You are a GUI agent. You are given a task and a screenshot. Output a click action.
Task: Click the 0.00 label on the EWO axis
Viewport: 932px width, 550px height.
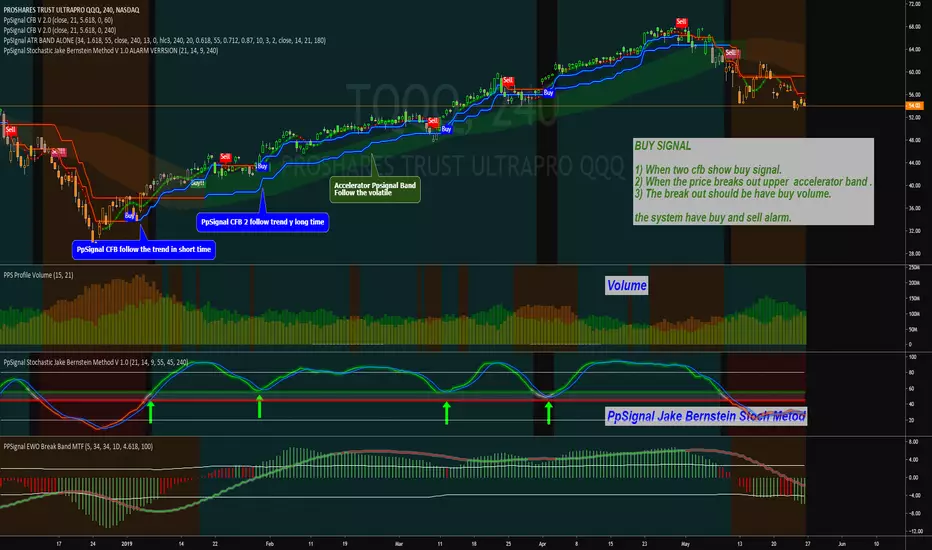point(914,477)
